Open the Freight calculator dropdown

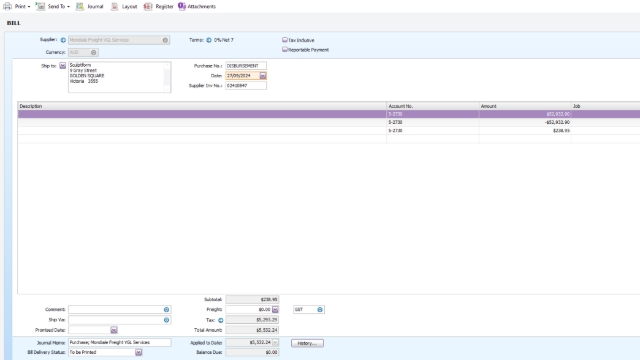(275, 310)
